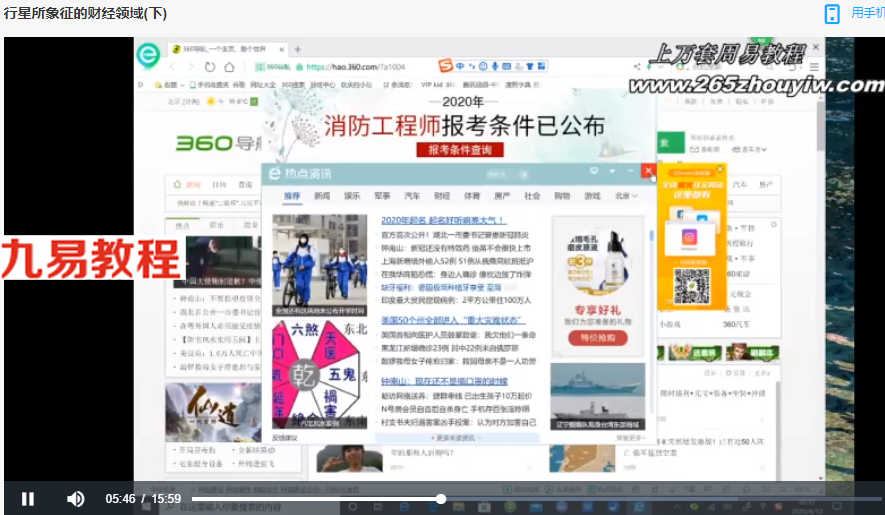This screenshot has width=885, height=515.
Task: Open the 热点资讯 title bar dropdown arrow
Action: tap(612, 171)
